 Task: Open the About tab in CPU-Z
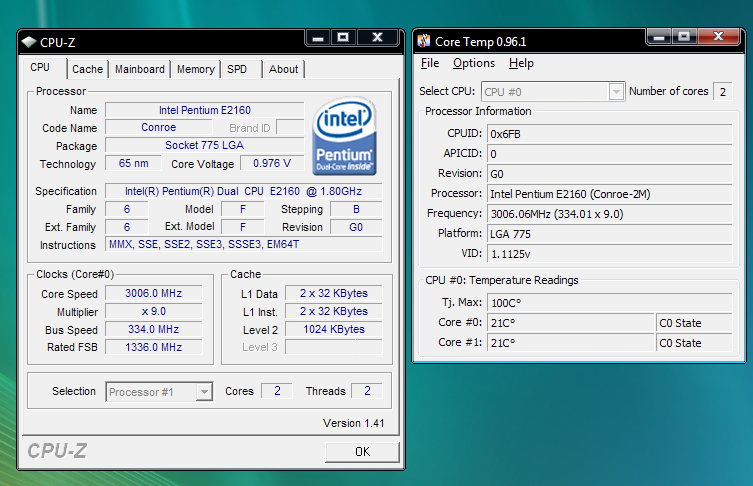tap(283, 69)
